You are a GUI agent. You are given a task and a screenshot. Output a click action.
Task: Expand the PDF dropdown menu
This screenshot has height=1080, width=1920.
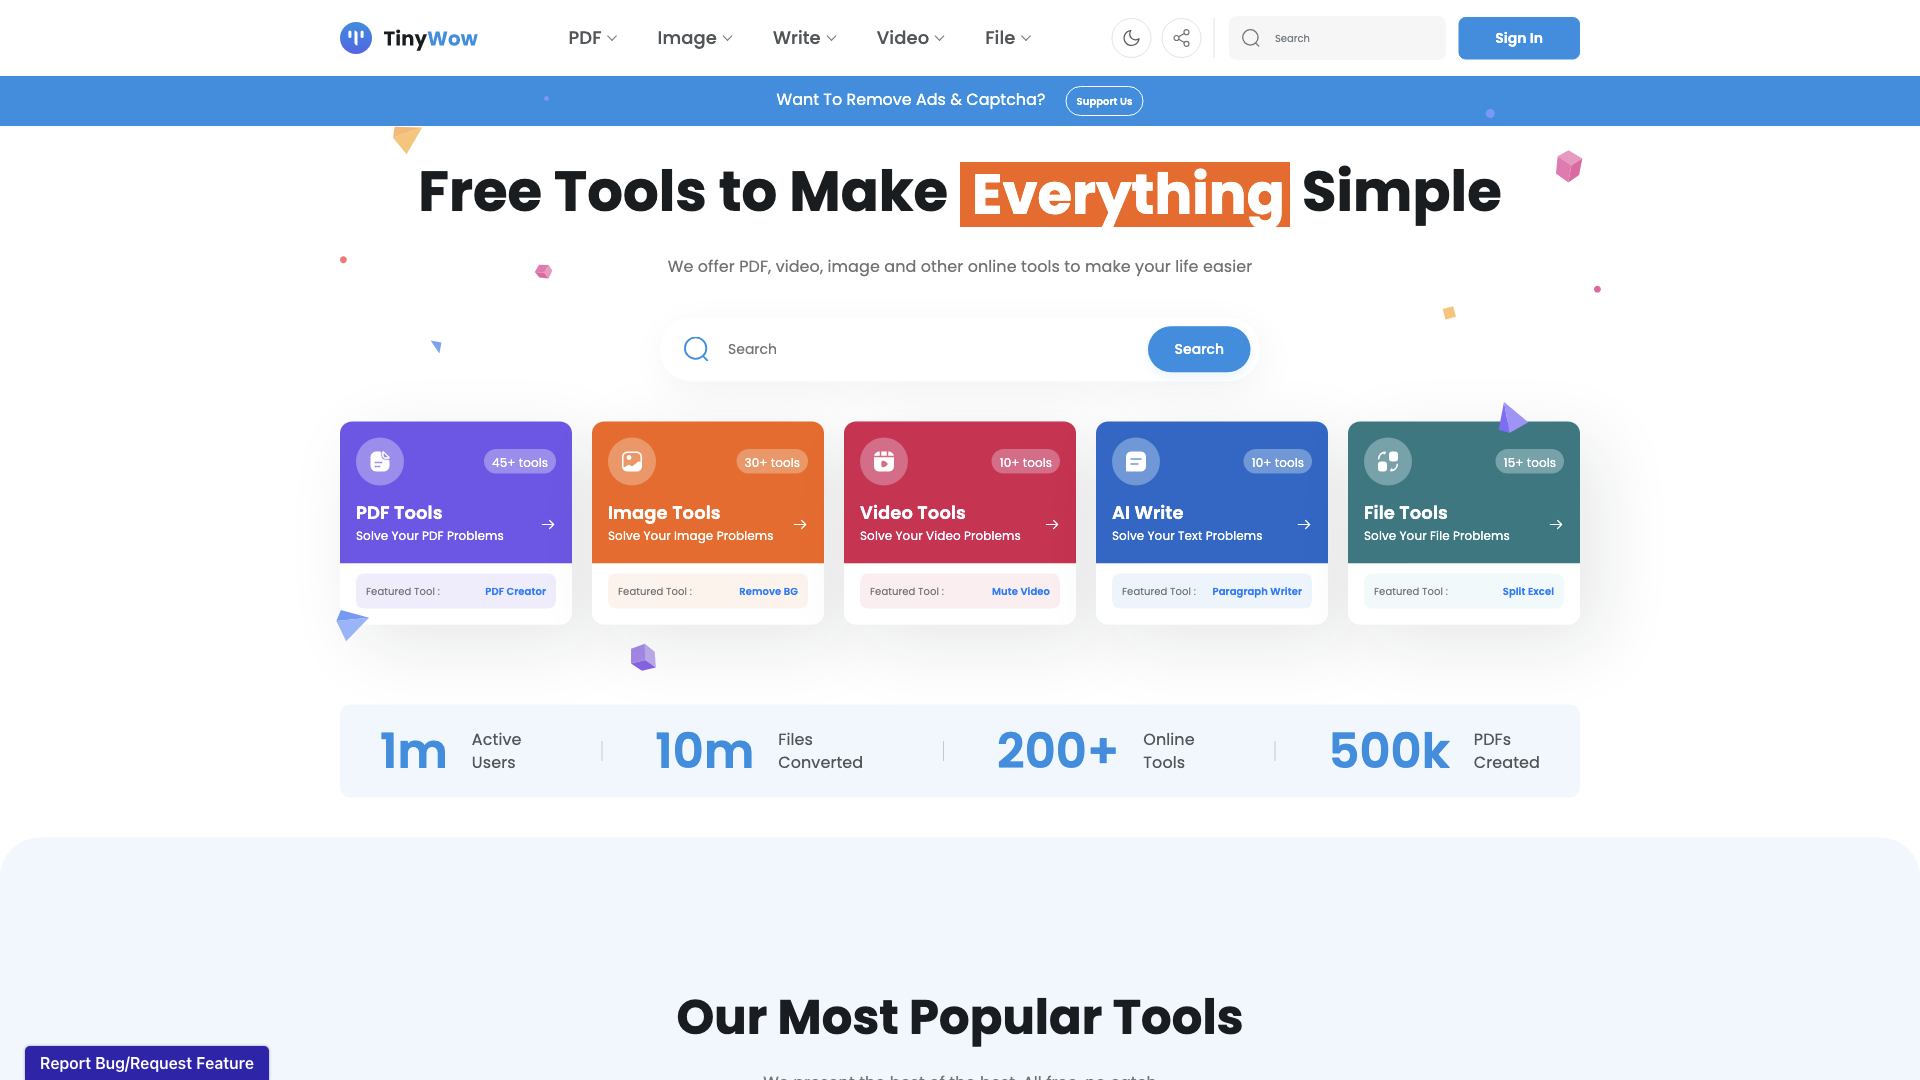(x=592, y=37)
